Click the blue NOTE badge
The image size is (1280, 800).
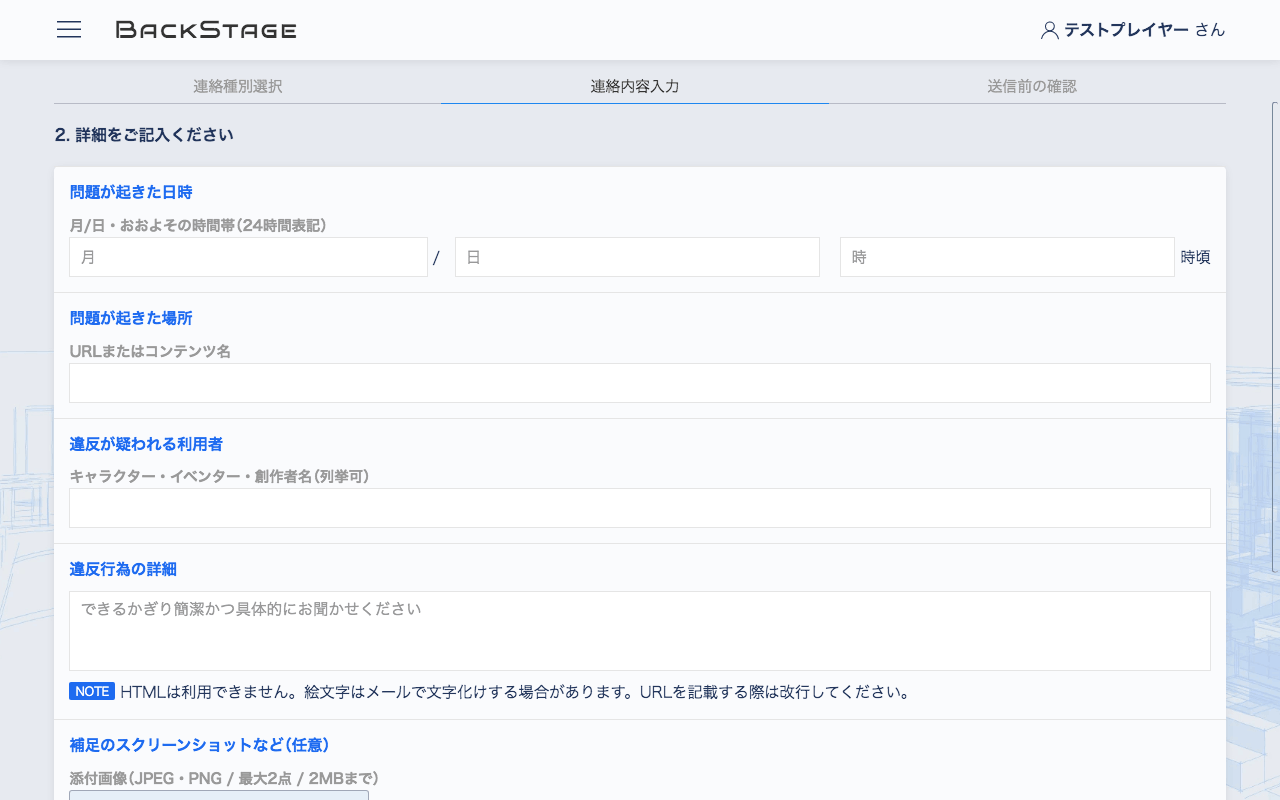coord(92,691)
